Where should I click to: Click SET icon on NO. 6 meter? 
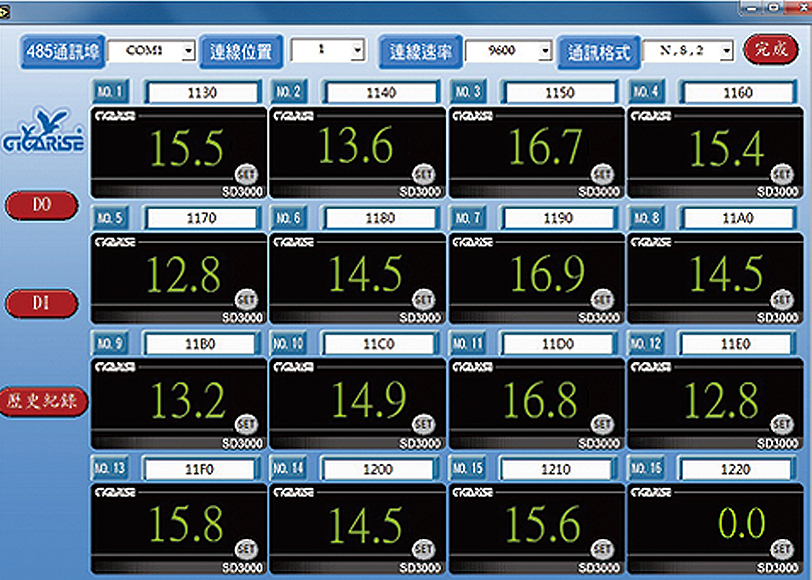[x=423, y=300]
